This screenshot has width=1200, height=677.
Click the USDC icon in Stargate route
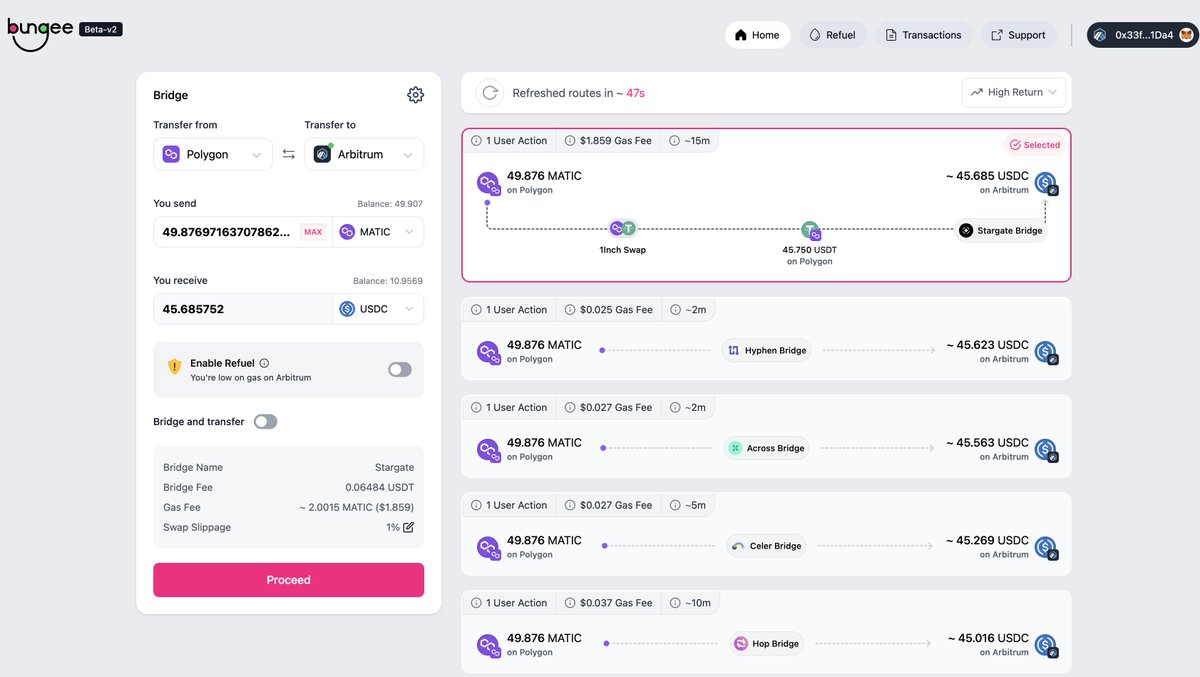click(1046, 183)
